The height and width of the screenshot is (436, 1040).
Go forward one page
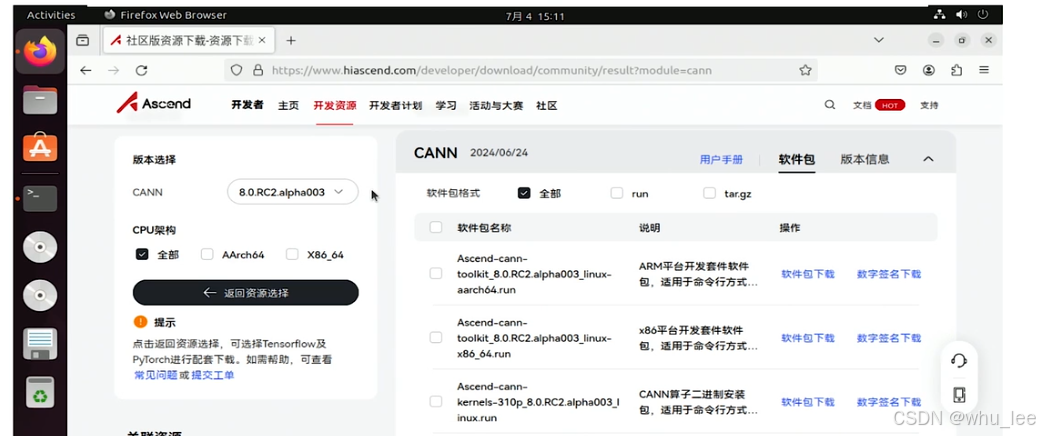[113, 70]
